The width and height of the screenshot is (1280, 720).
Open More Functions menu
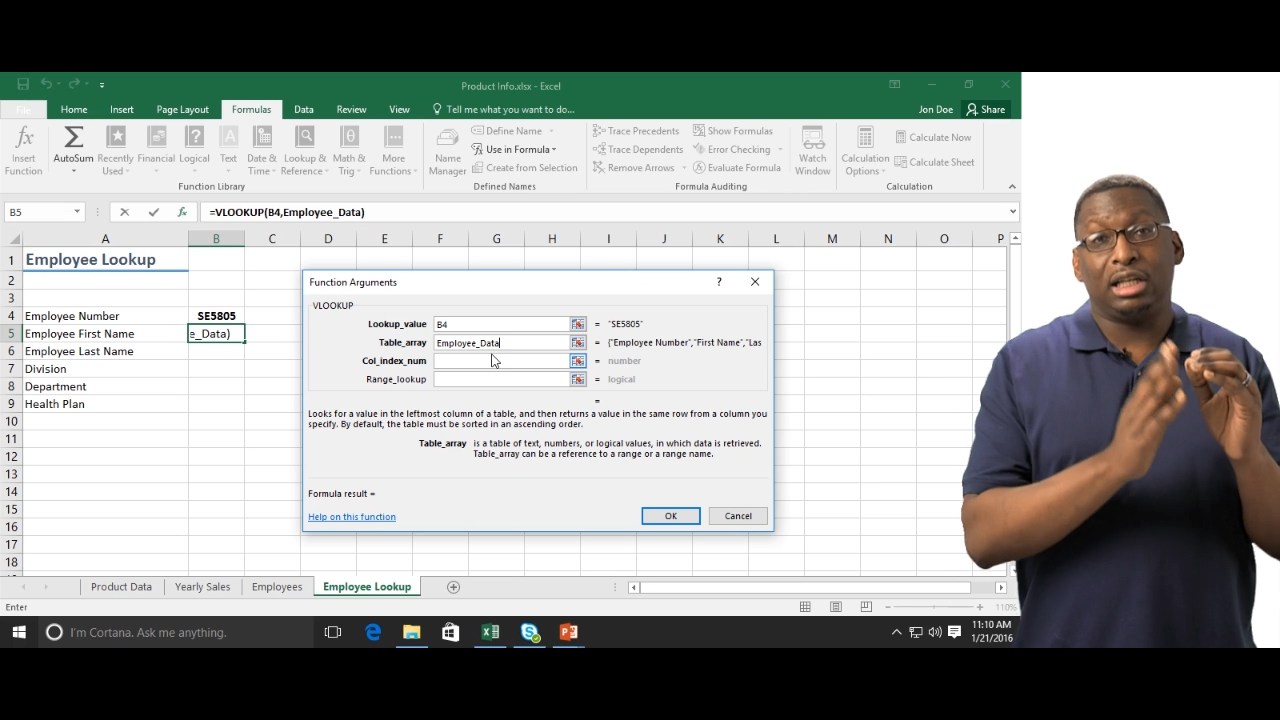tap(394, 150)
